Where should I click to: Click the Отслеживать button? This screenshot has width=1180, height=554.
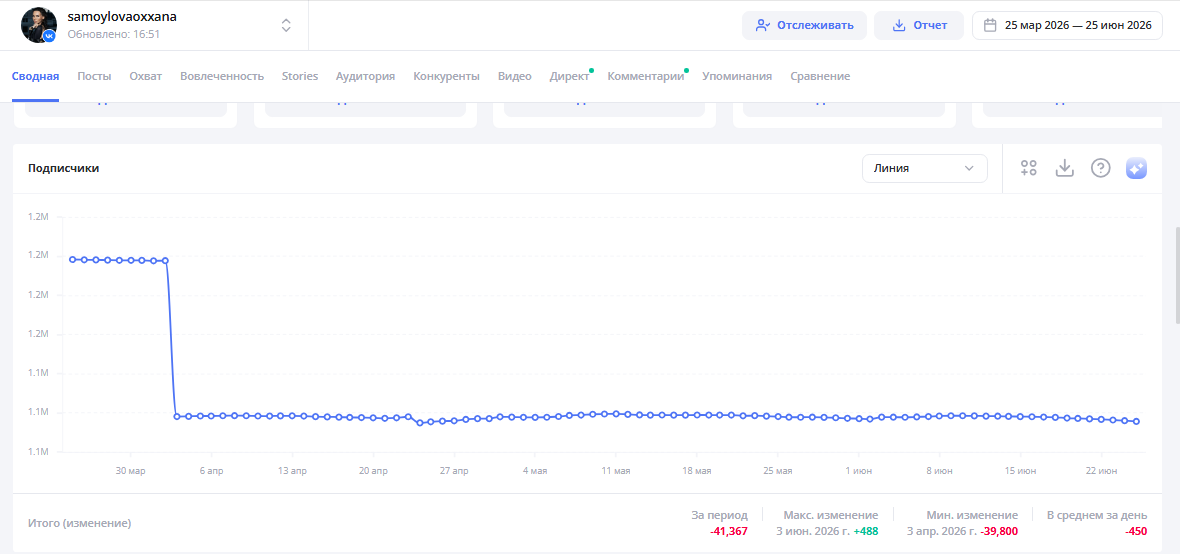(804, 25)
